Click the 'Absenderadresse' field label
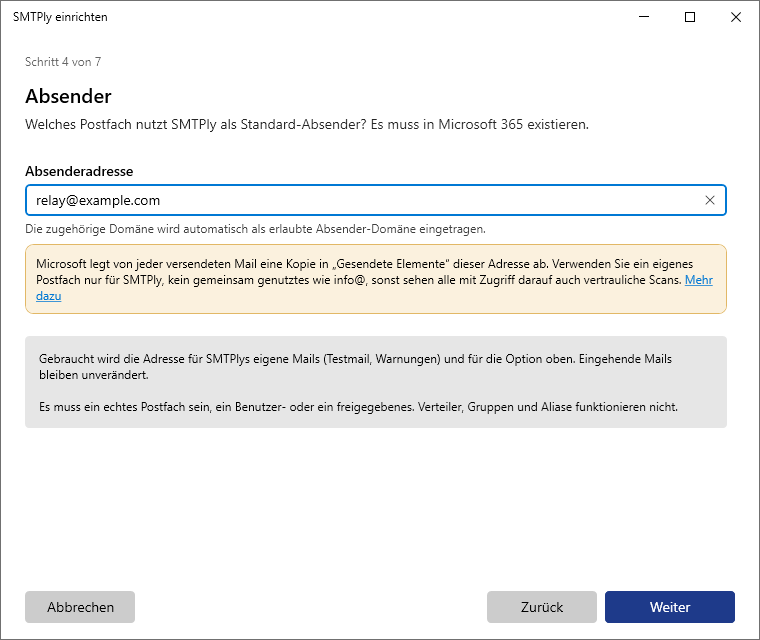 [79, 171]
